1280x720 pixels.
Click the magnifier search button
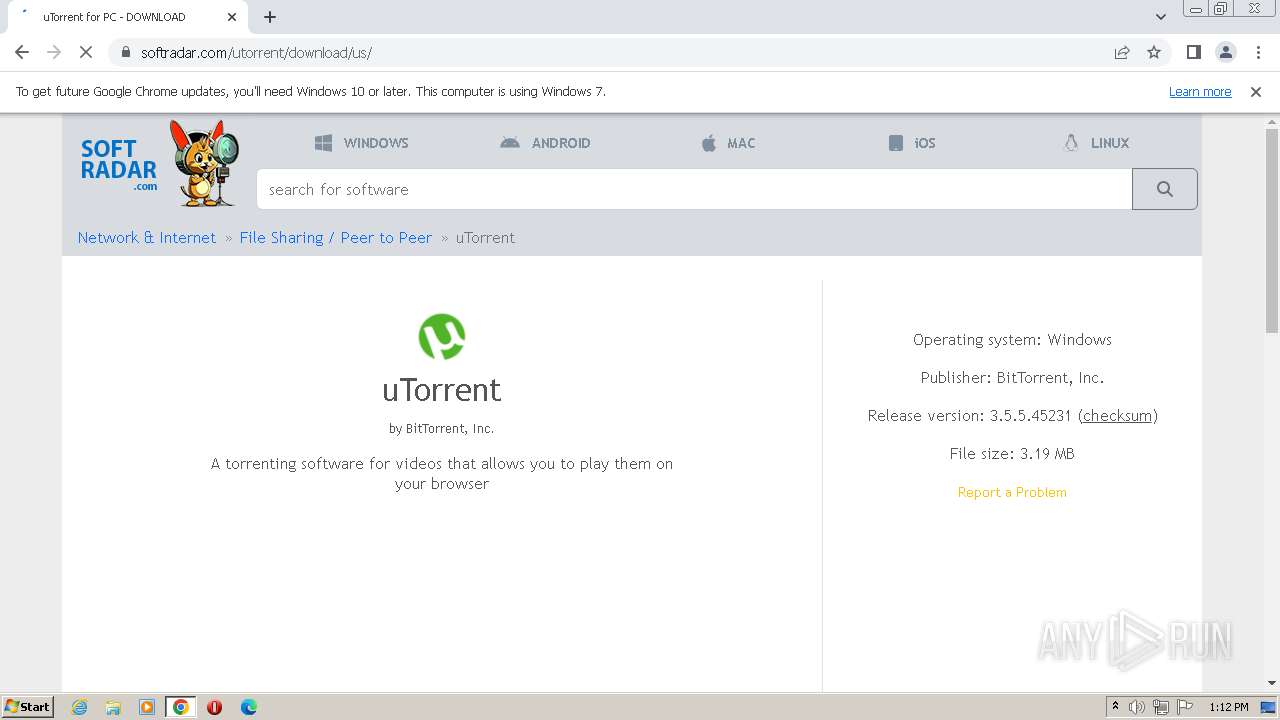click(x=1165, y=189)
